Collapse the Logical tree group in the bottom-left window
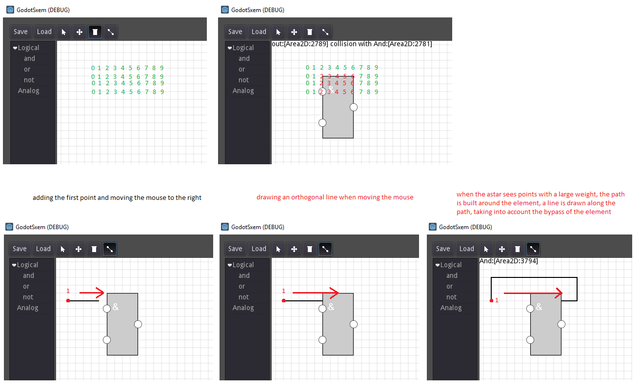Screen dimensions: 640x389 point(14,265)
